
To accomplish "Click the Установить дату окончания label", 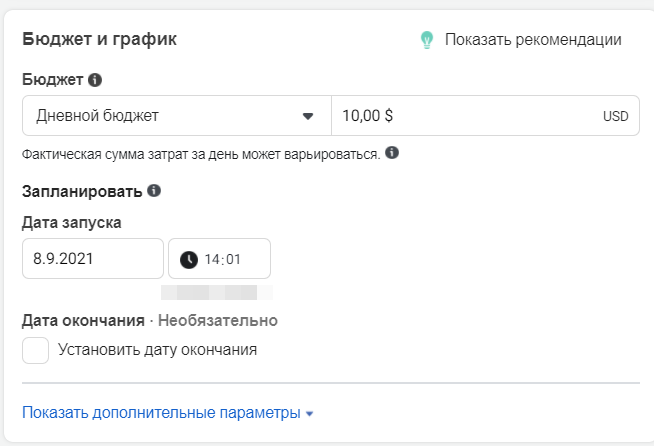I will [x=157, y=350].
